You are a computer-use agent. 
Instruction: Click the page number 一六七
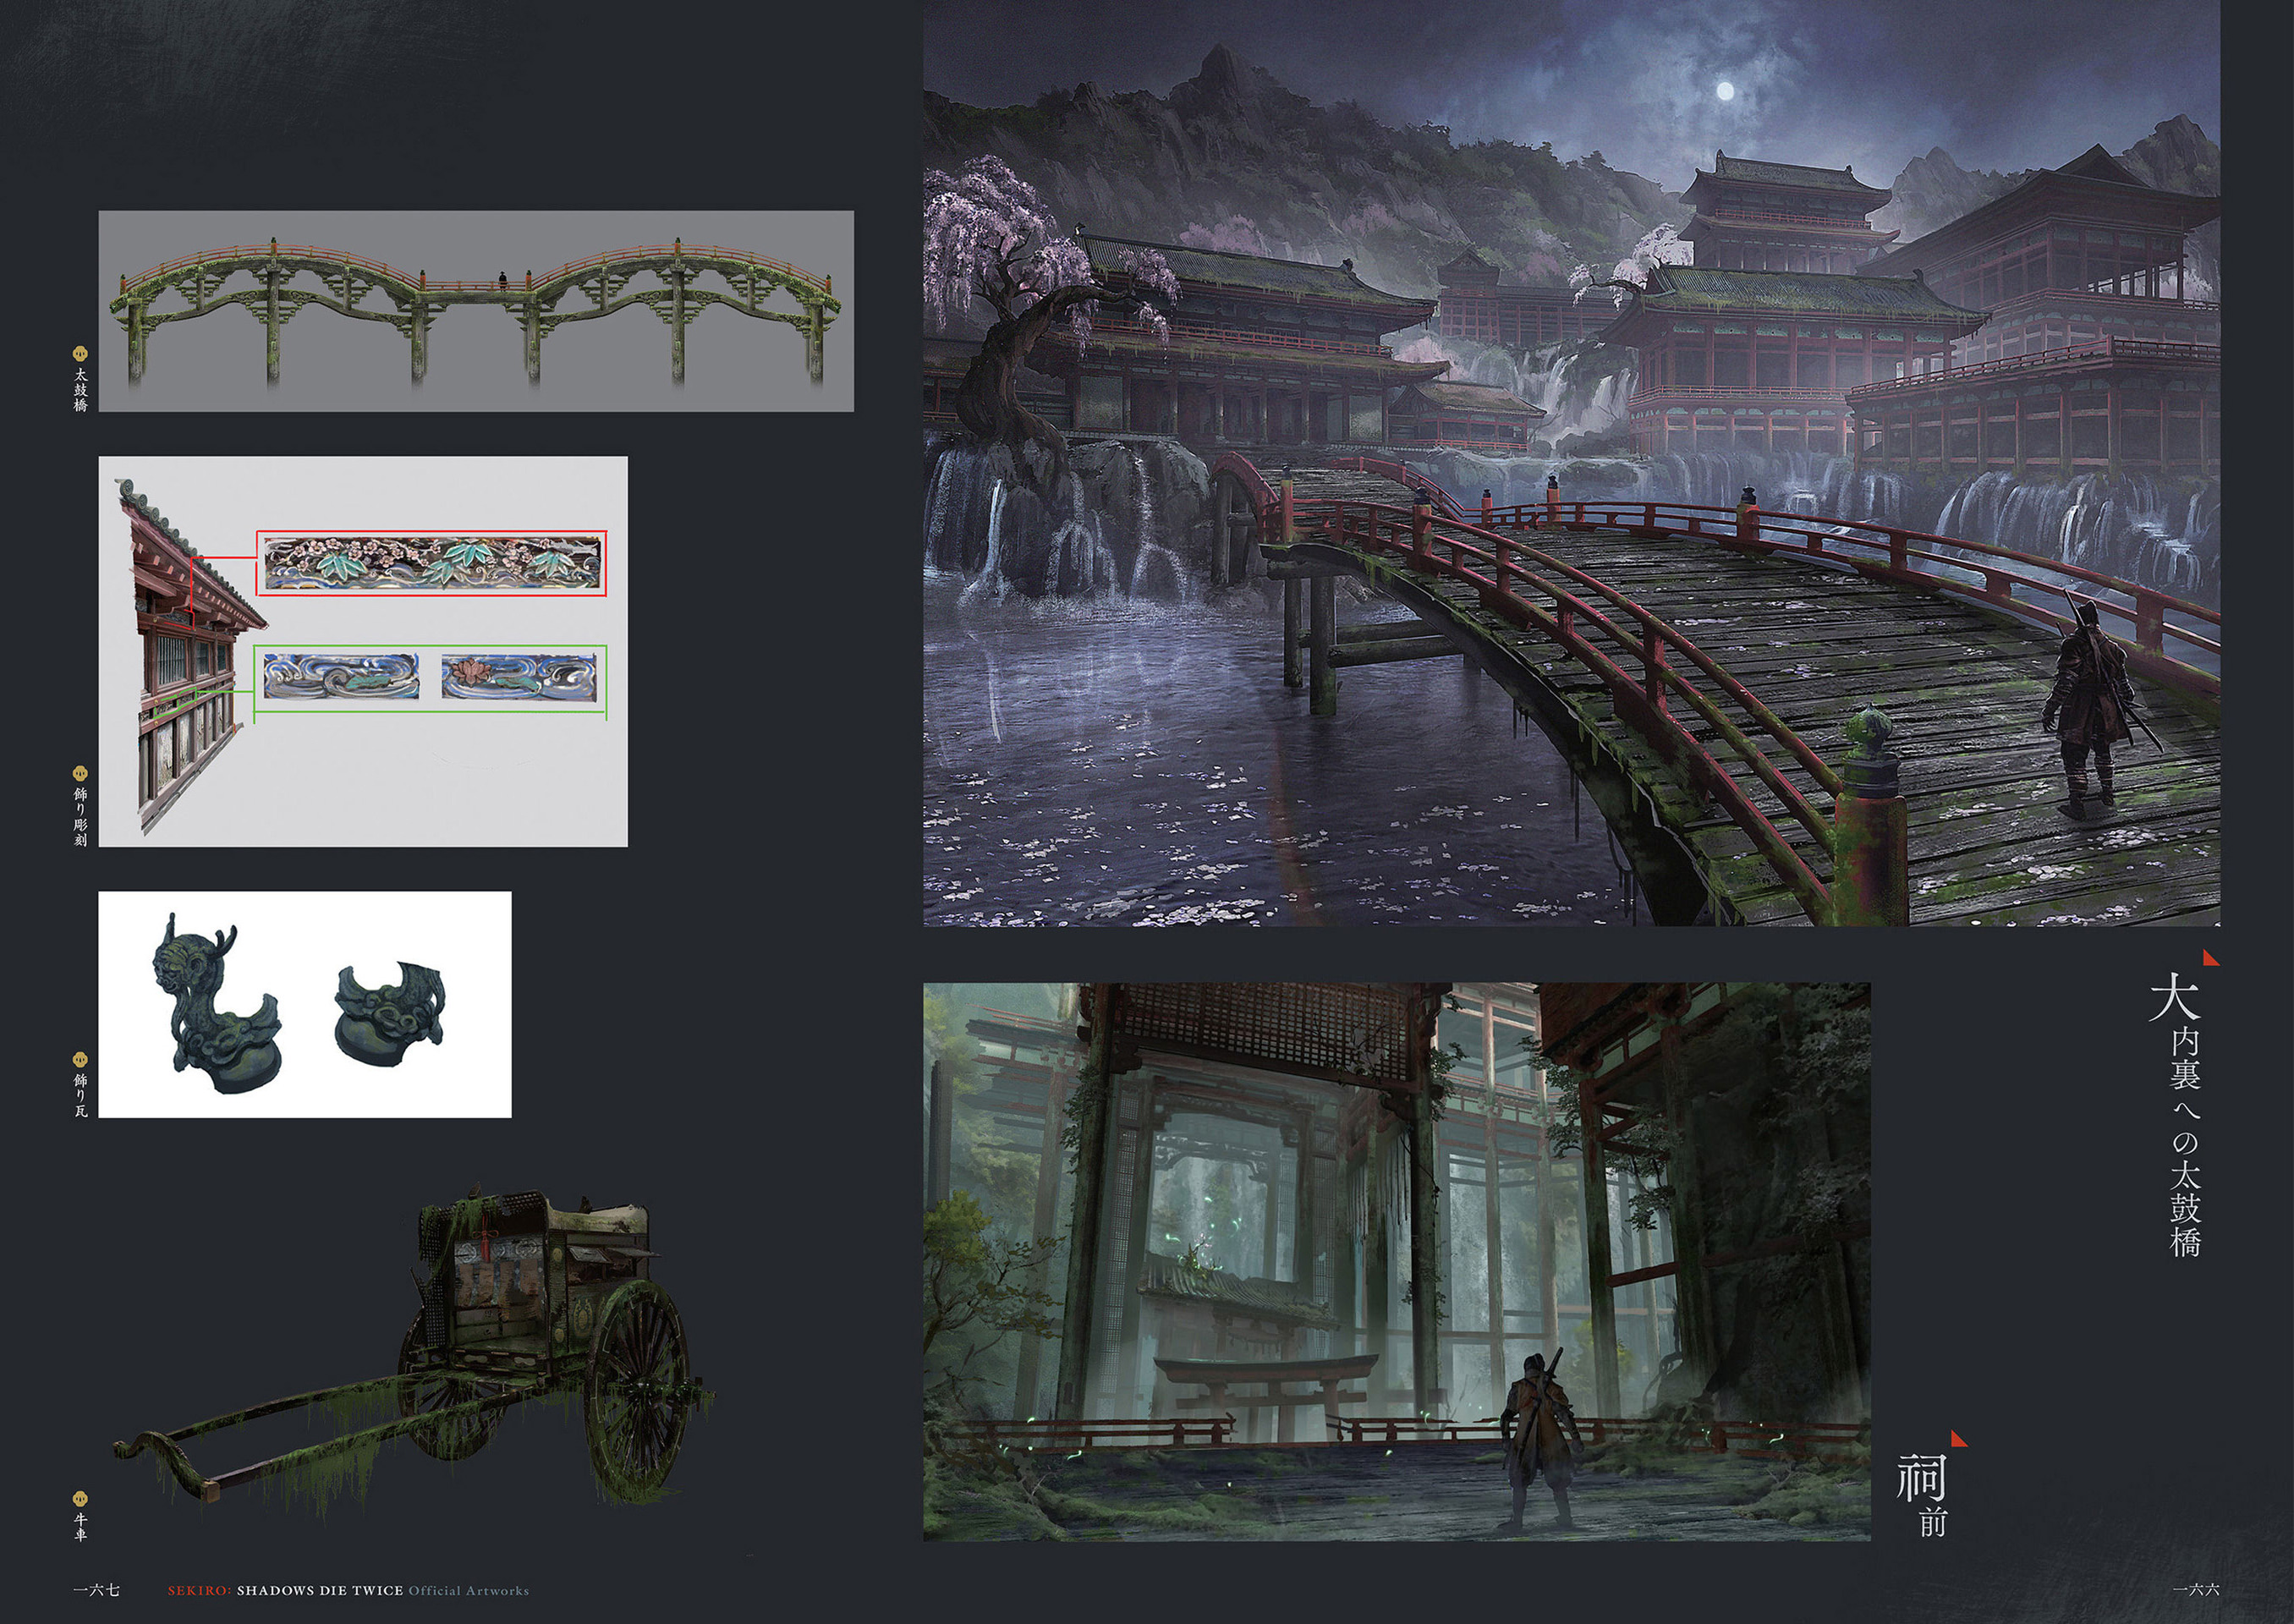[96, 1590]
